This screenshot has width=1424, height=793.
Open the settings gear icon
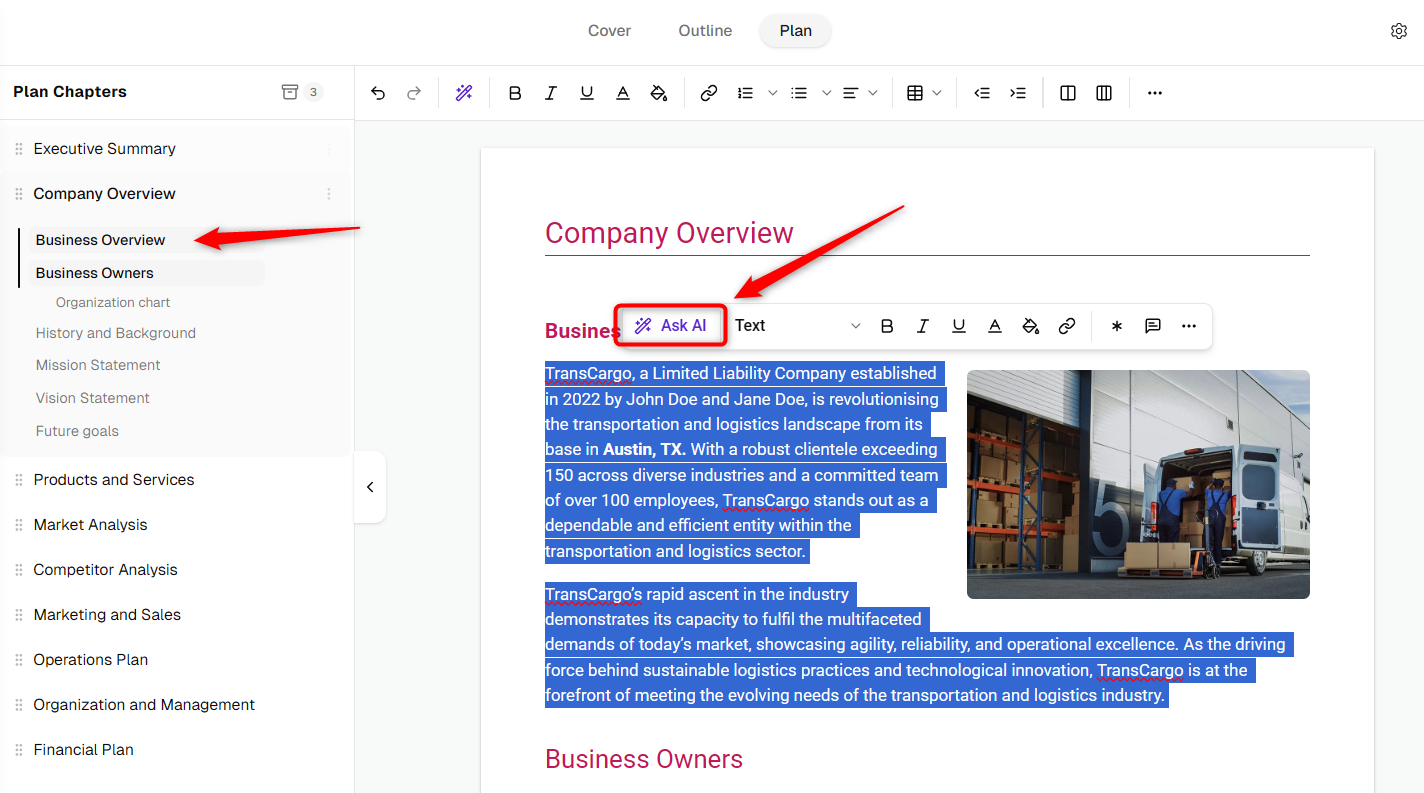[1399, 31]
